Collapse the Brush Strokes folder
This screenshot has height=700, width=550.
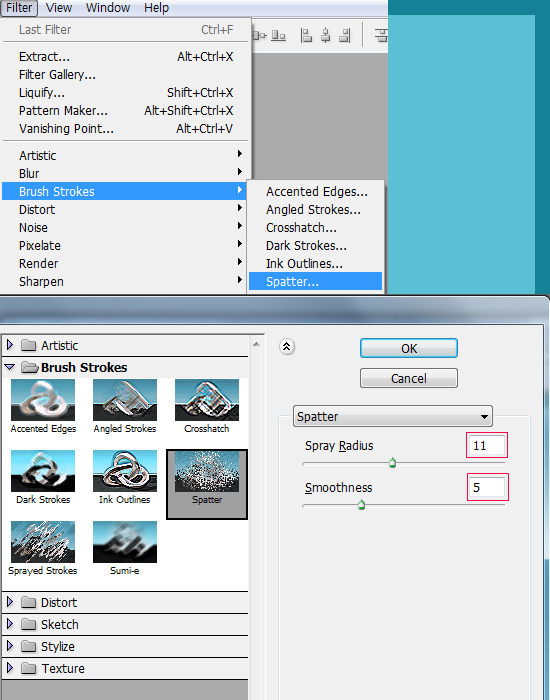(10, 367)
